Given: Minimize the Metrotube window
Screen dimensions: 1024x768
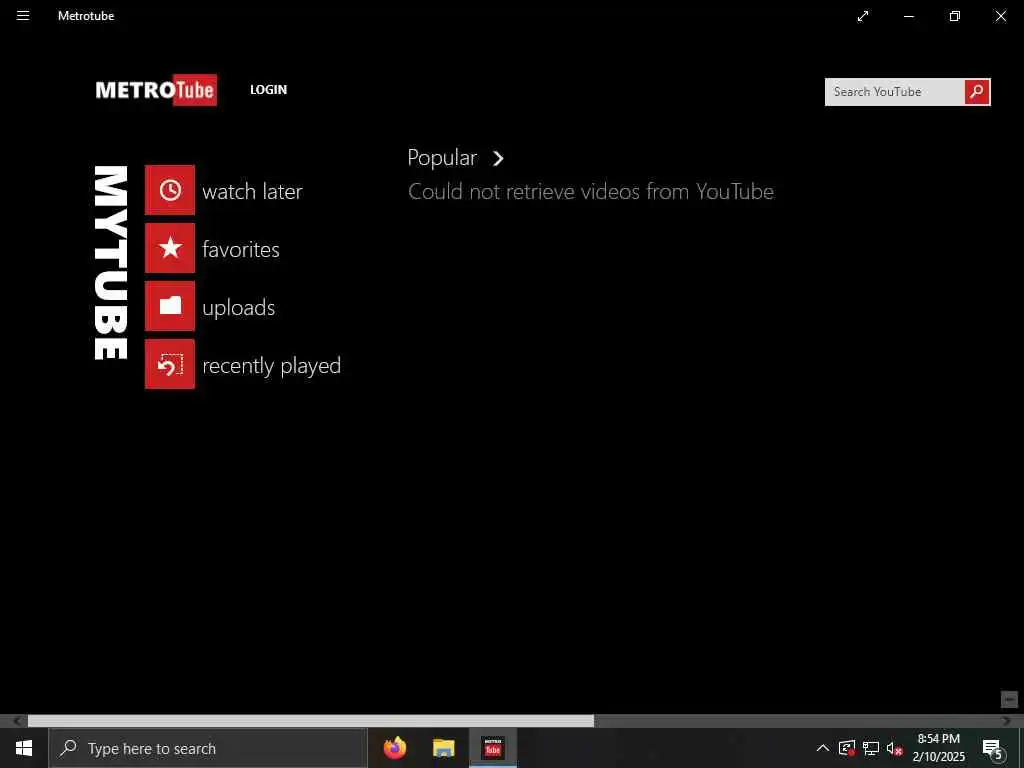Looking at the screenshot, I should pos(908,16).
